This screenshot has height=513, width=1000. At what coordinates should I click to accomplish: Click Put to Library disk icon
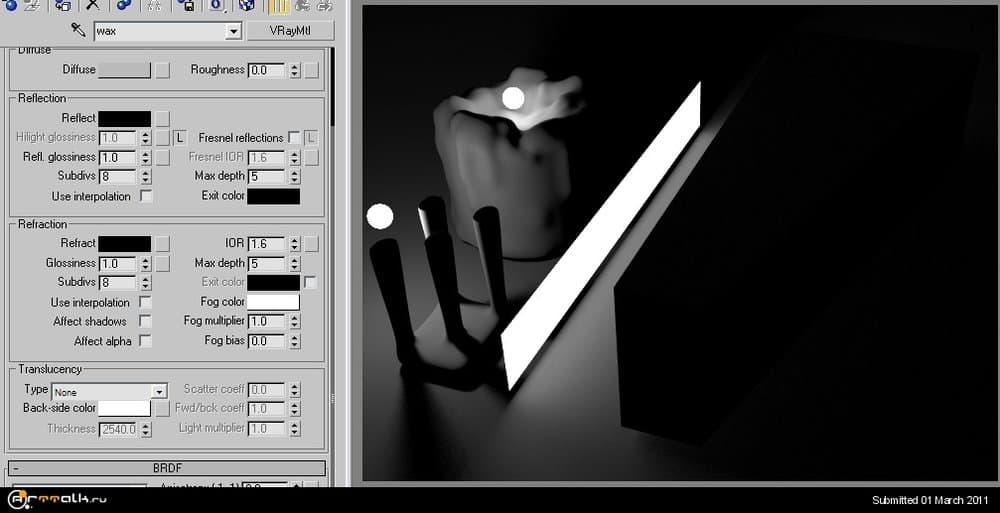pos(186,5)
